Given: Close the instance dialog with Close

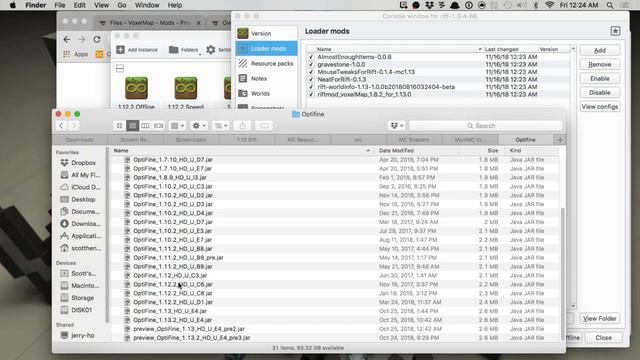Looking at the screenshot, I should point(603,338).
